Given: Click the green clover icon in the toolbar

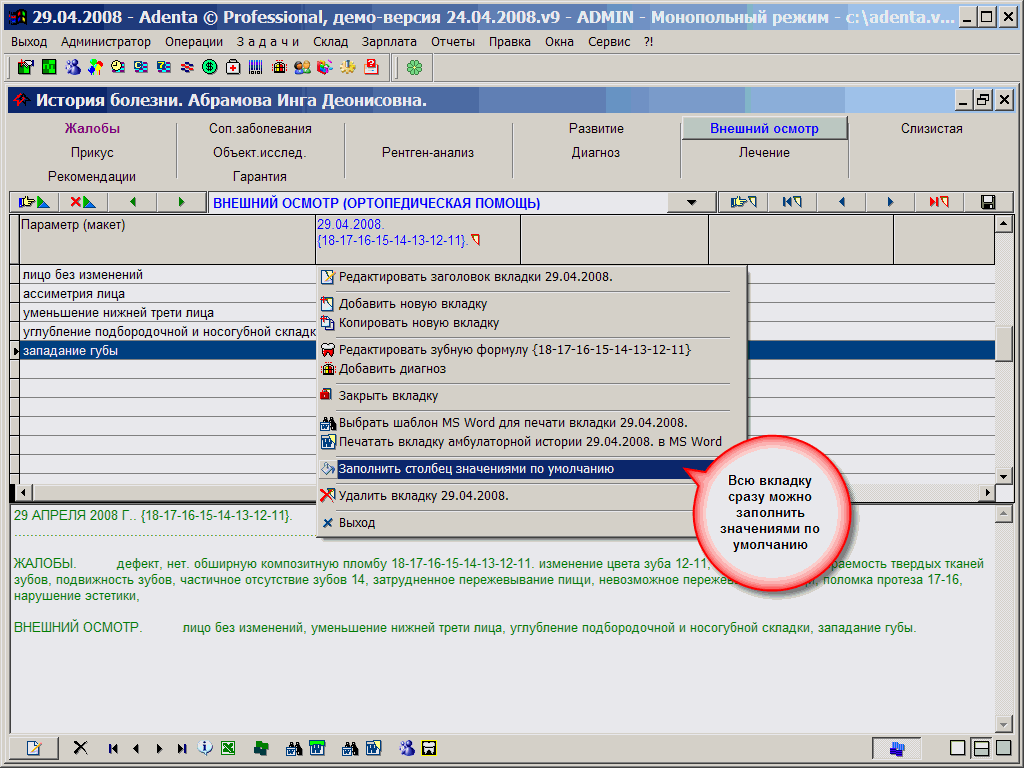Looking at the screenshot, I should pyautogui.click(x=414, y=67).
